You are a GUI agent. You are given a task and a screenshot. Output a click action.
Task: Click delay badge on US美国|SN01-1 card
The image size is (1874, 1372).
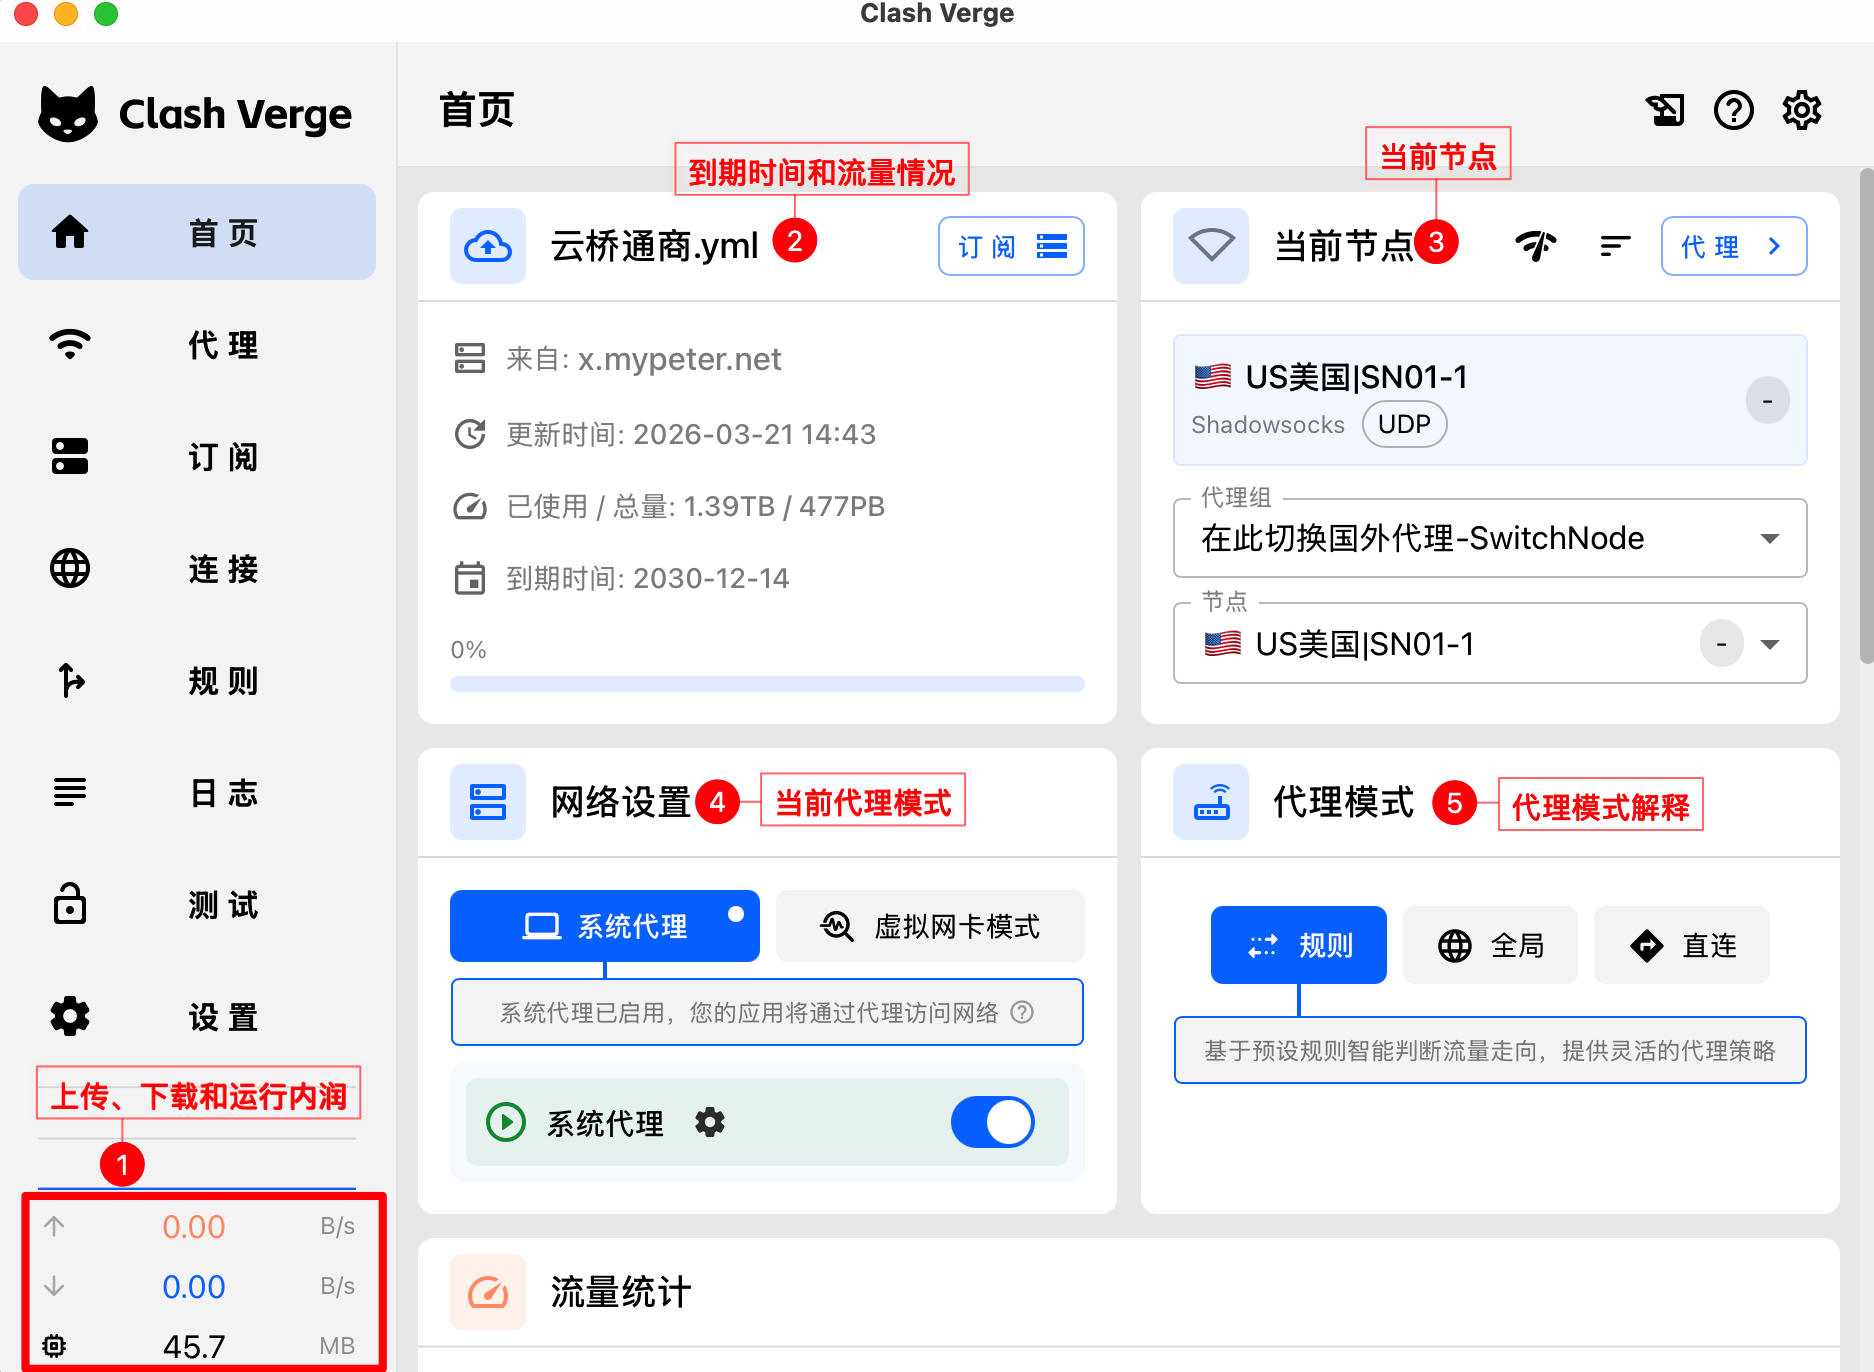click(x=1767, y=401)
